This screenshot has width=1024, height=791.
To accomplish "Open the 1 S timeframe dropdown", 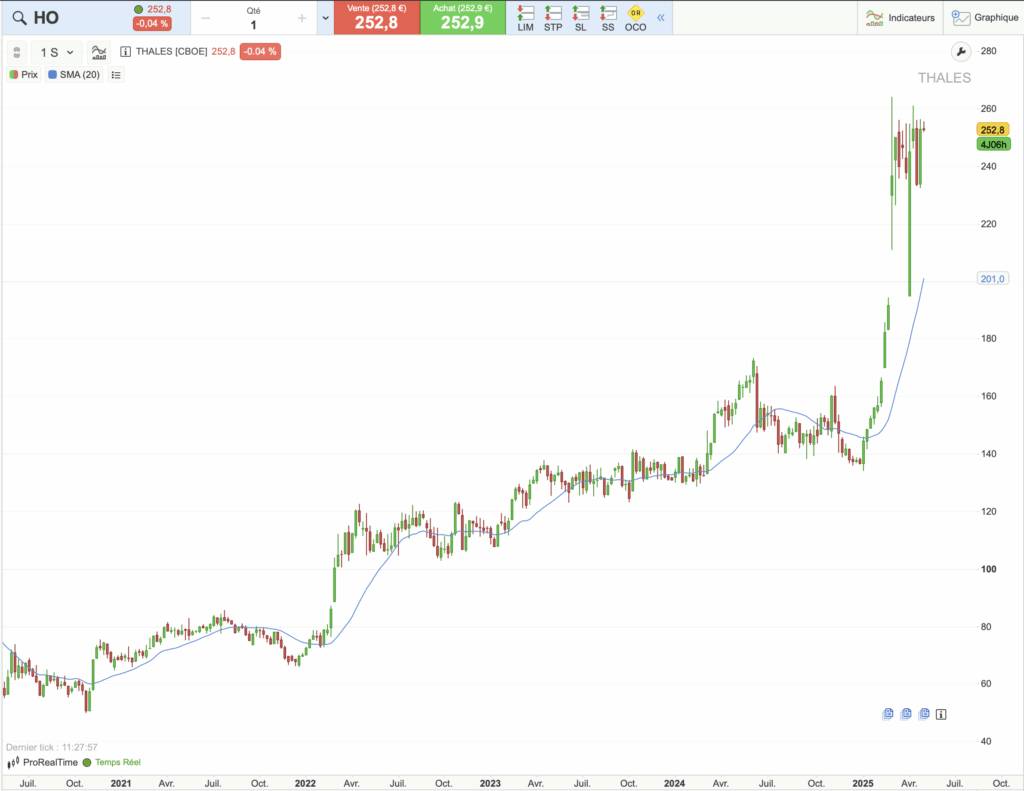I will (56, 52).
